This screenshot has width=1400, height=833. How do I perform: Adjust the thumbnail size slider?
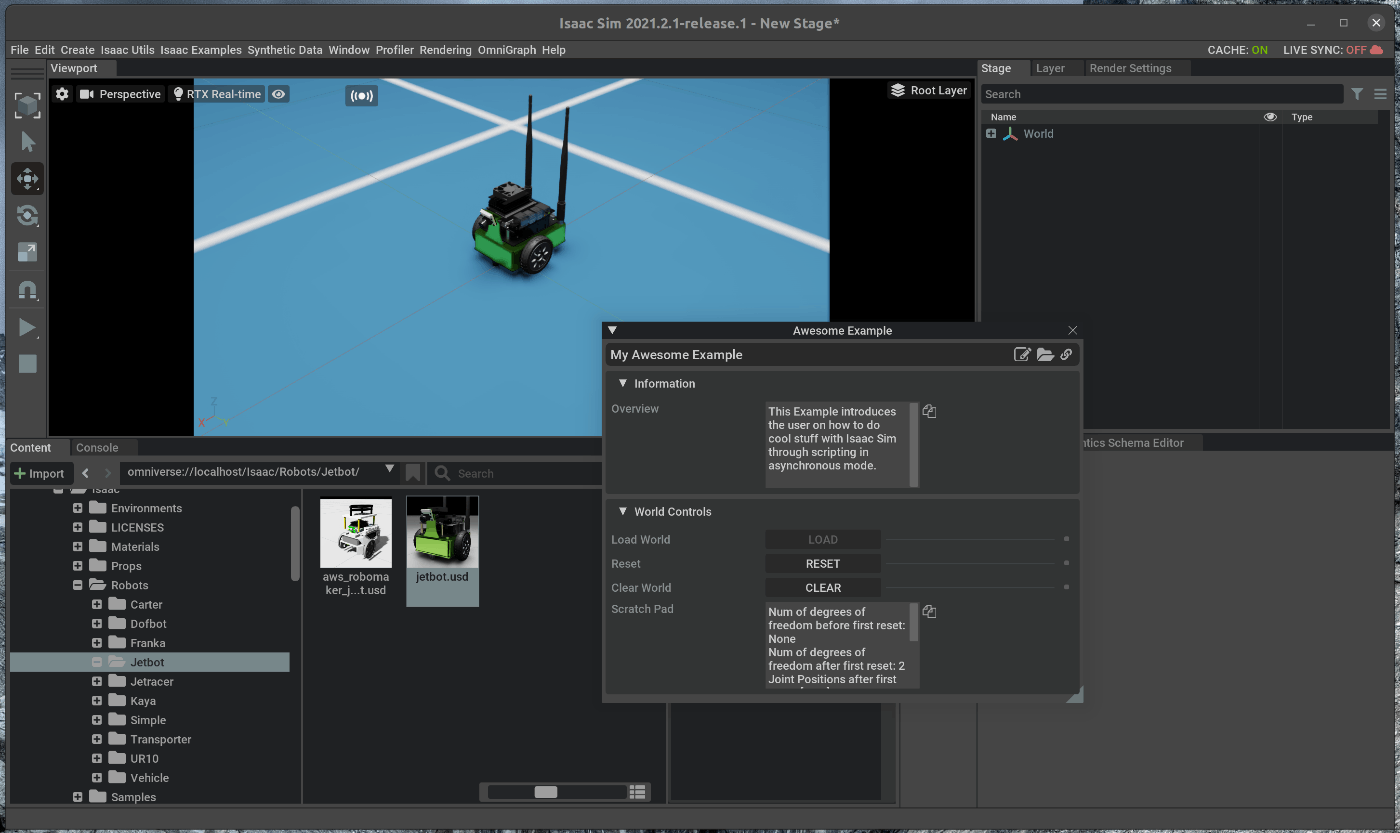(546, 792)
